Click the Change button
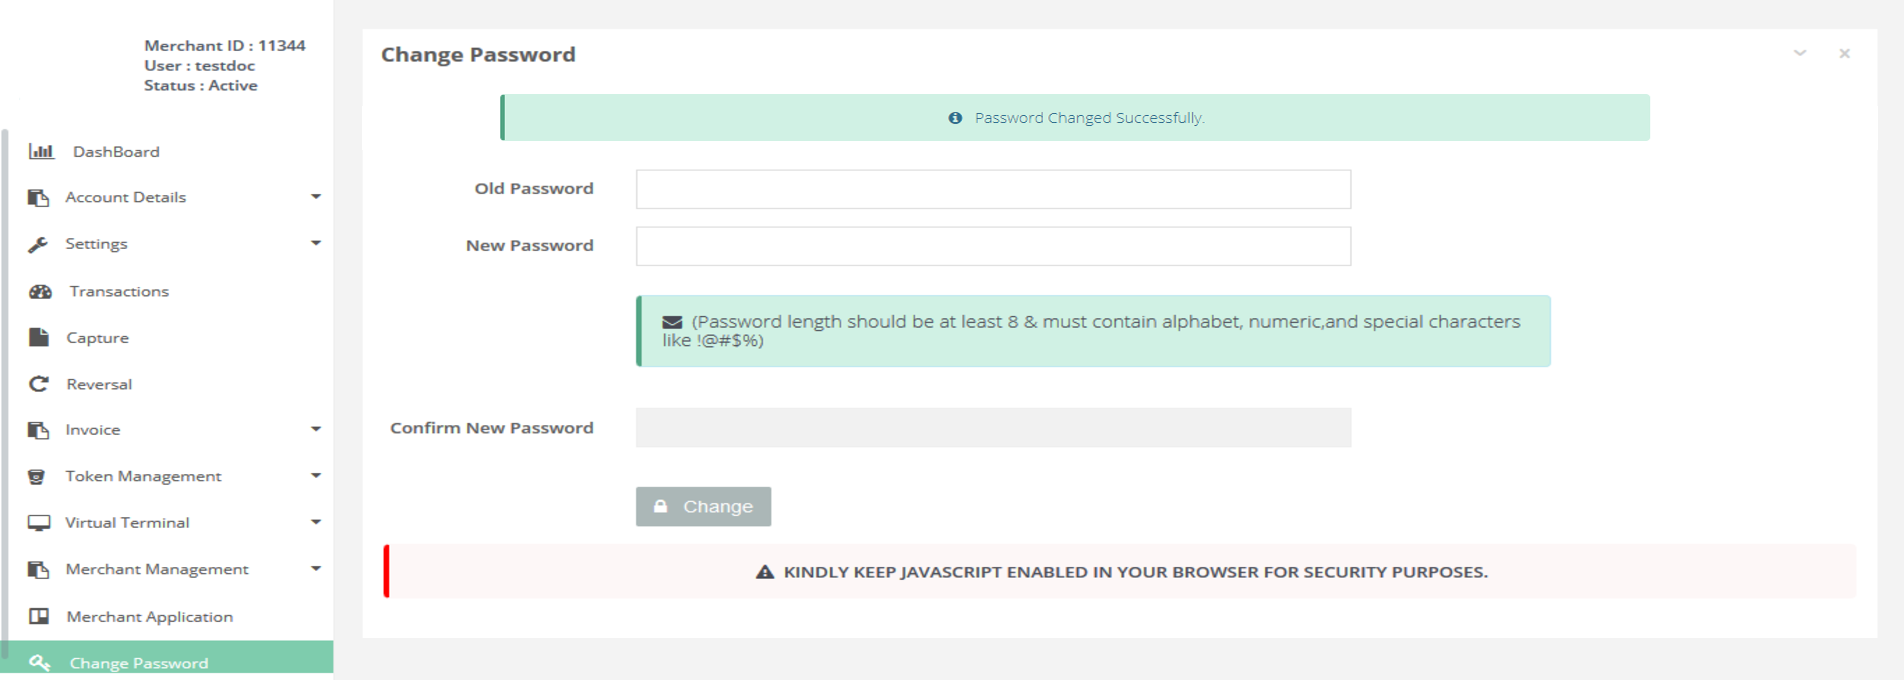 pyautogui.click(x=703, y=507)
